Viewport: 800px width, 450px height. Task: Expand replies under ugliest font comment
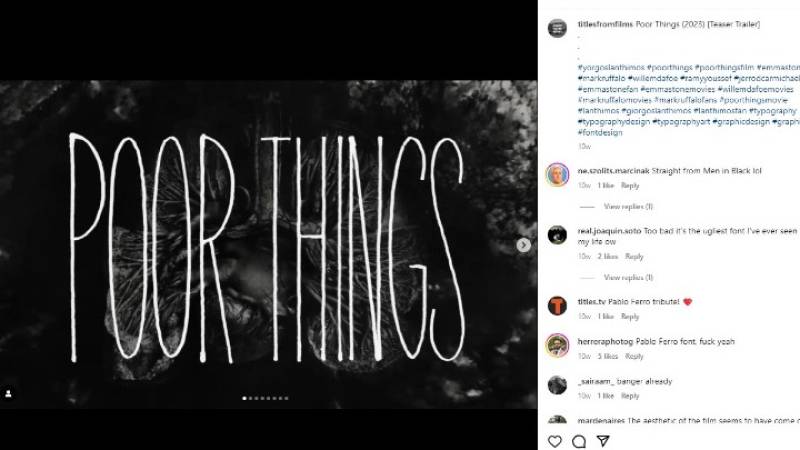tap(628, 278)
